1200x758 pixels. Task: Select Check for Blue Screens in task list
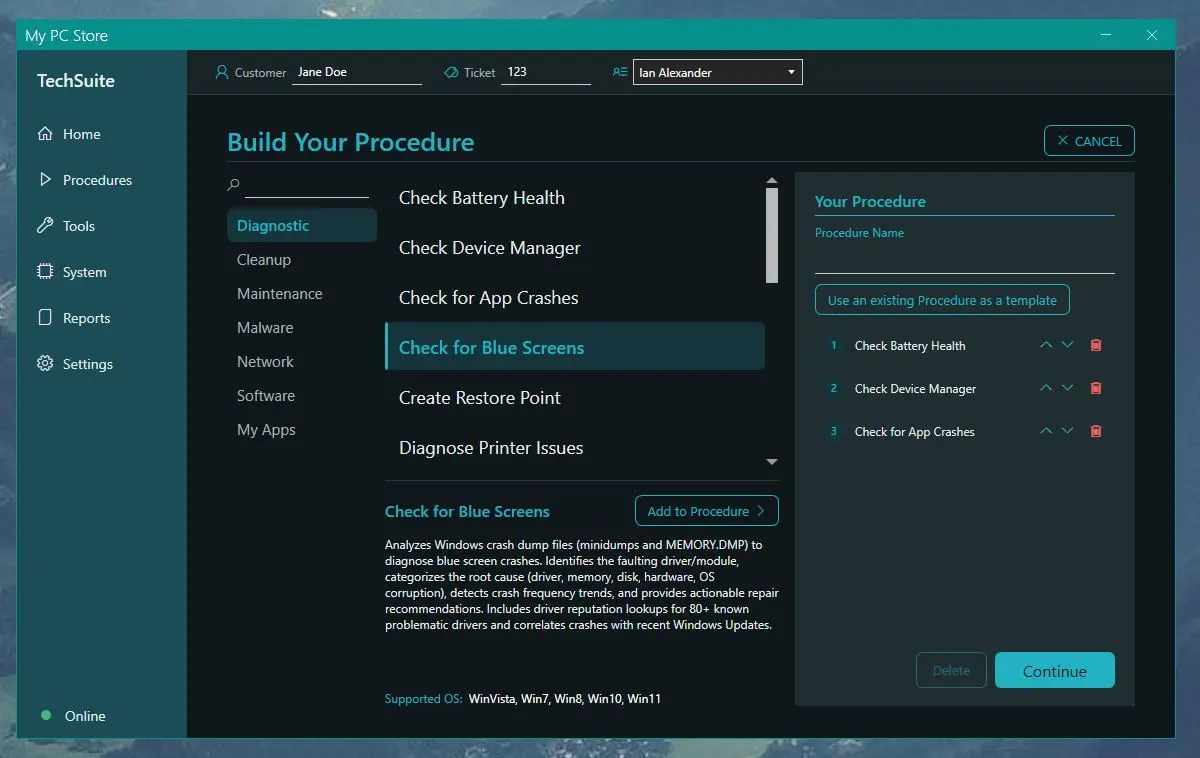click(575, 347)
